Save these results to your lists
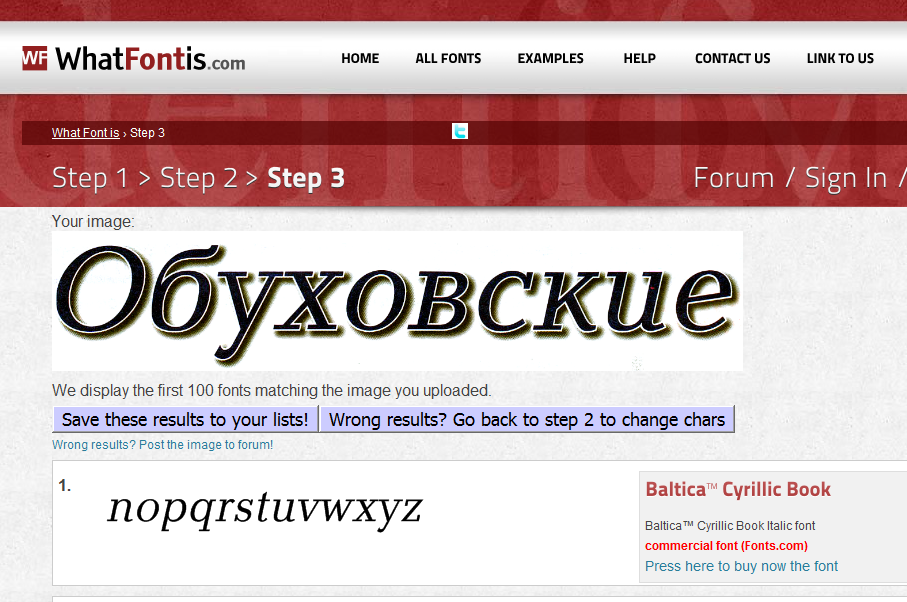Image resolution: width=907 pixels, height=602 pixels. pyautogui.click(x=185, y=419)
